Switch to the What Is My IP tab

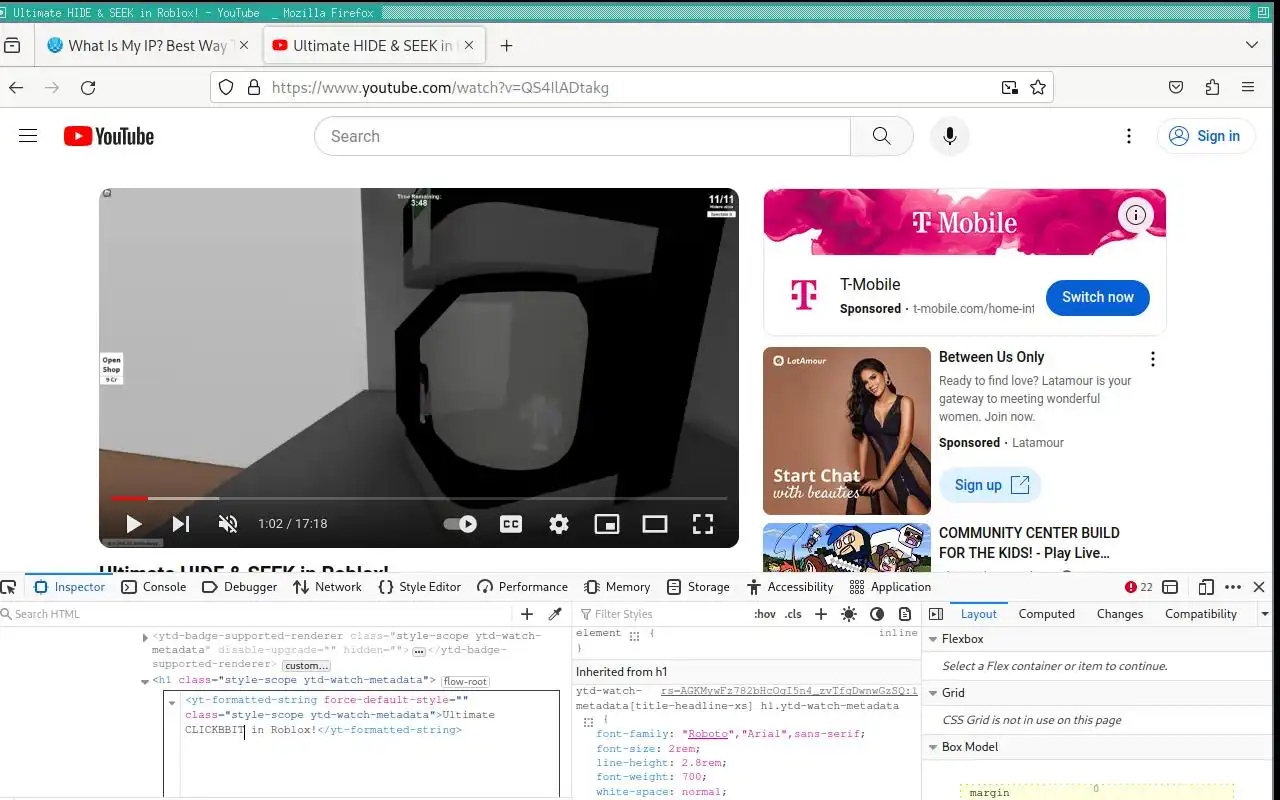148,45
